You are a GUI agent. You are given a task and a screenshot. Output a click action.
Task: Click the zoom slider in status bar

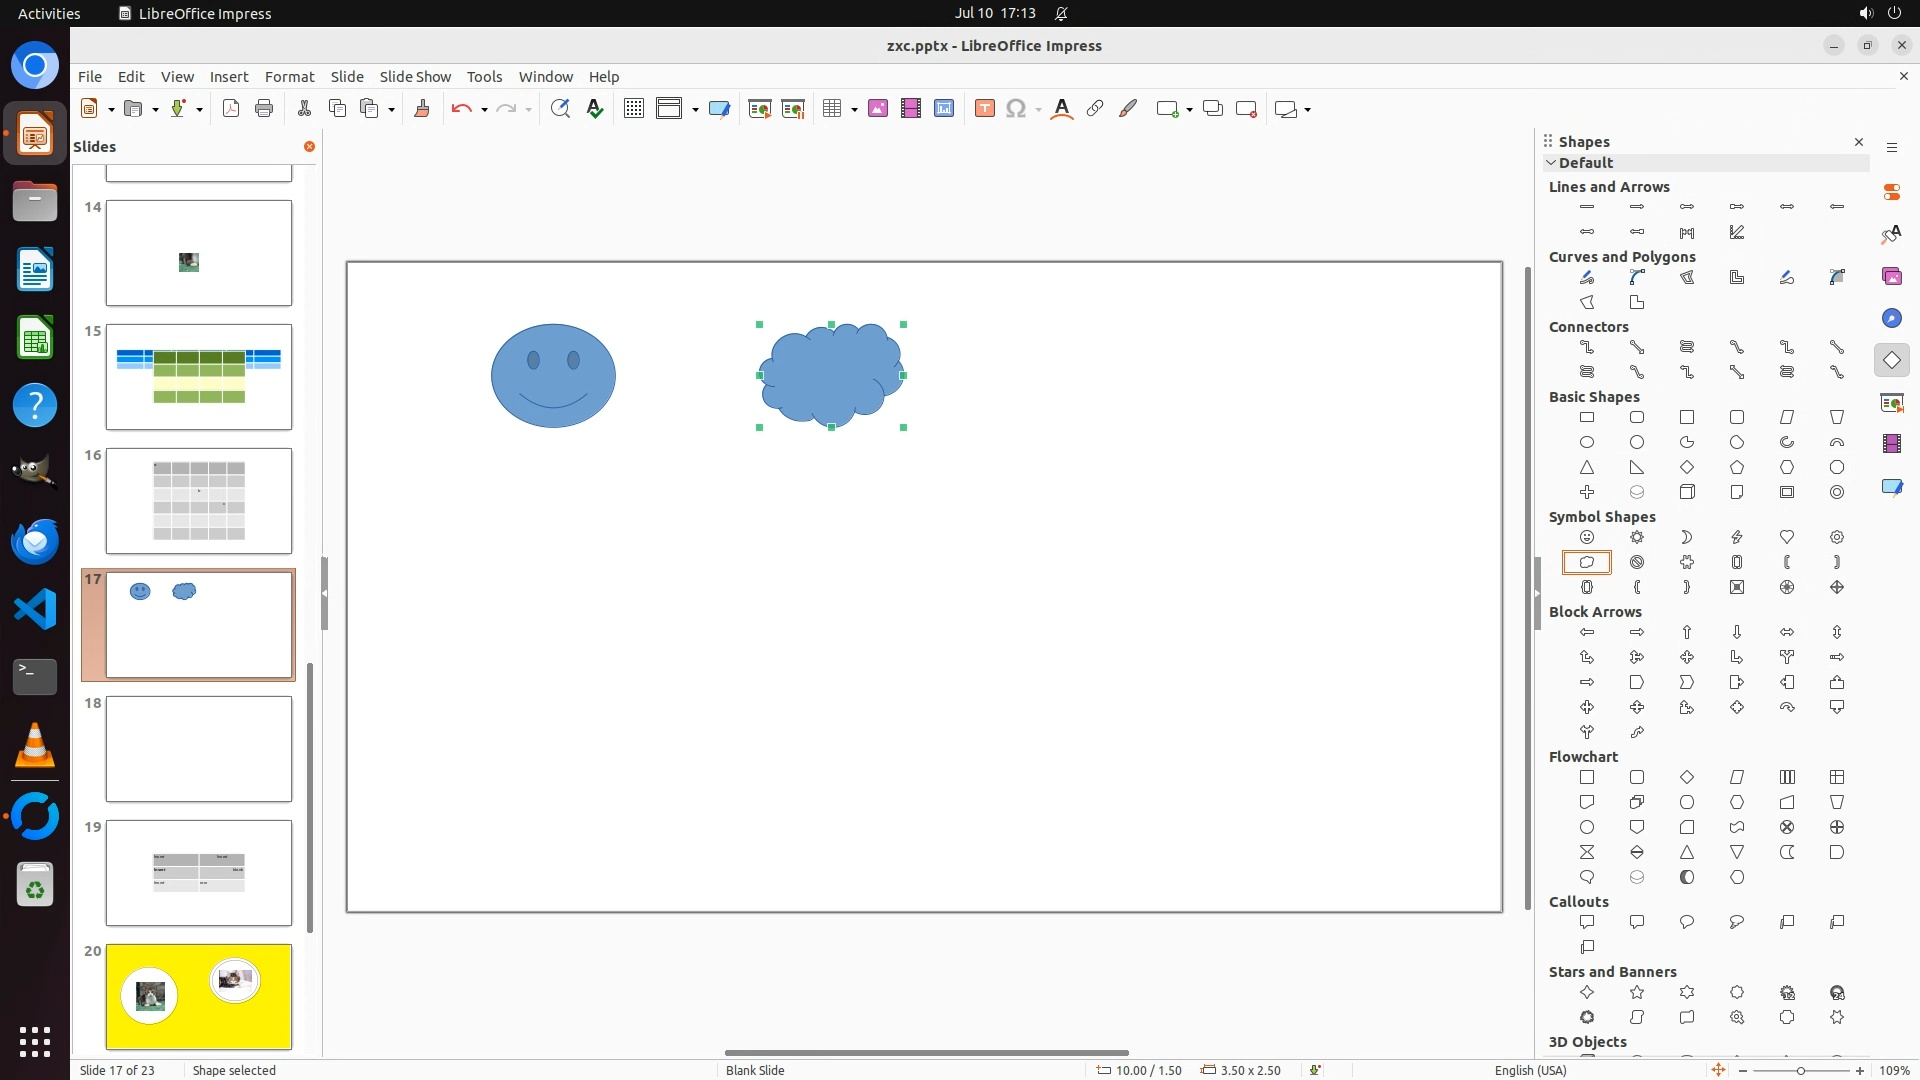tap(1800, 1070)
